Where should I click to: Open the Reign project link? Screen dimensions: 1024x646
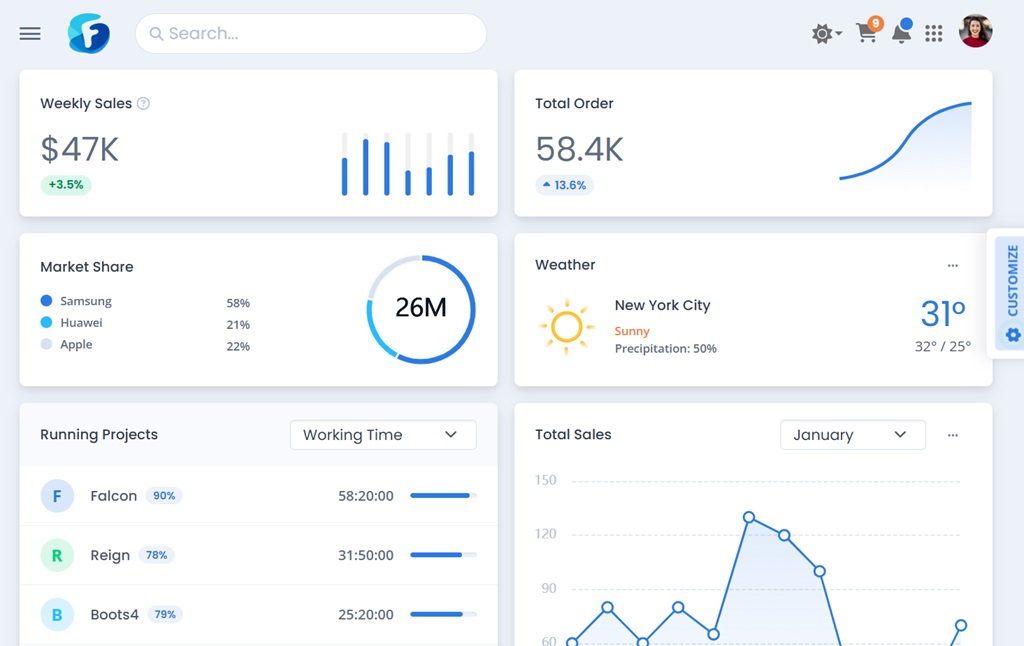pyautogui.click(x=110, y=555)
